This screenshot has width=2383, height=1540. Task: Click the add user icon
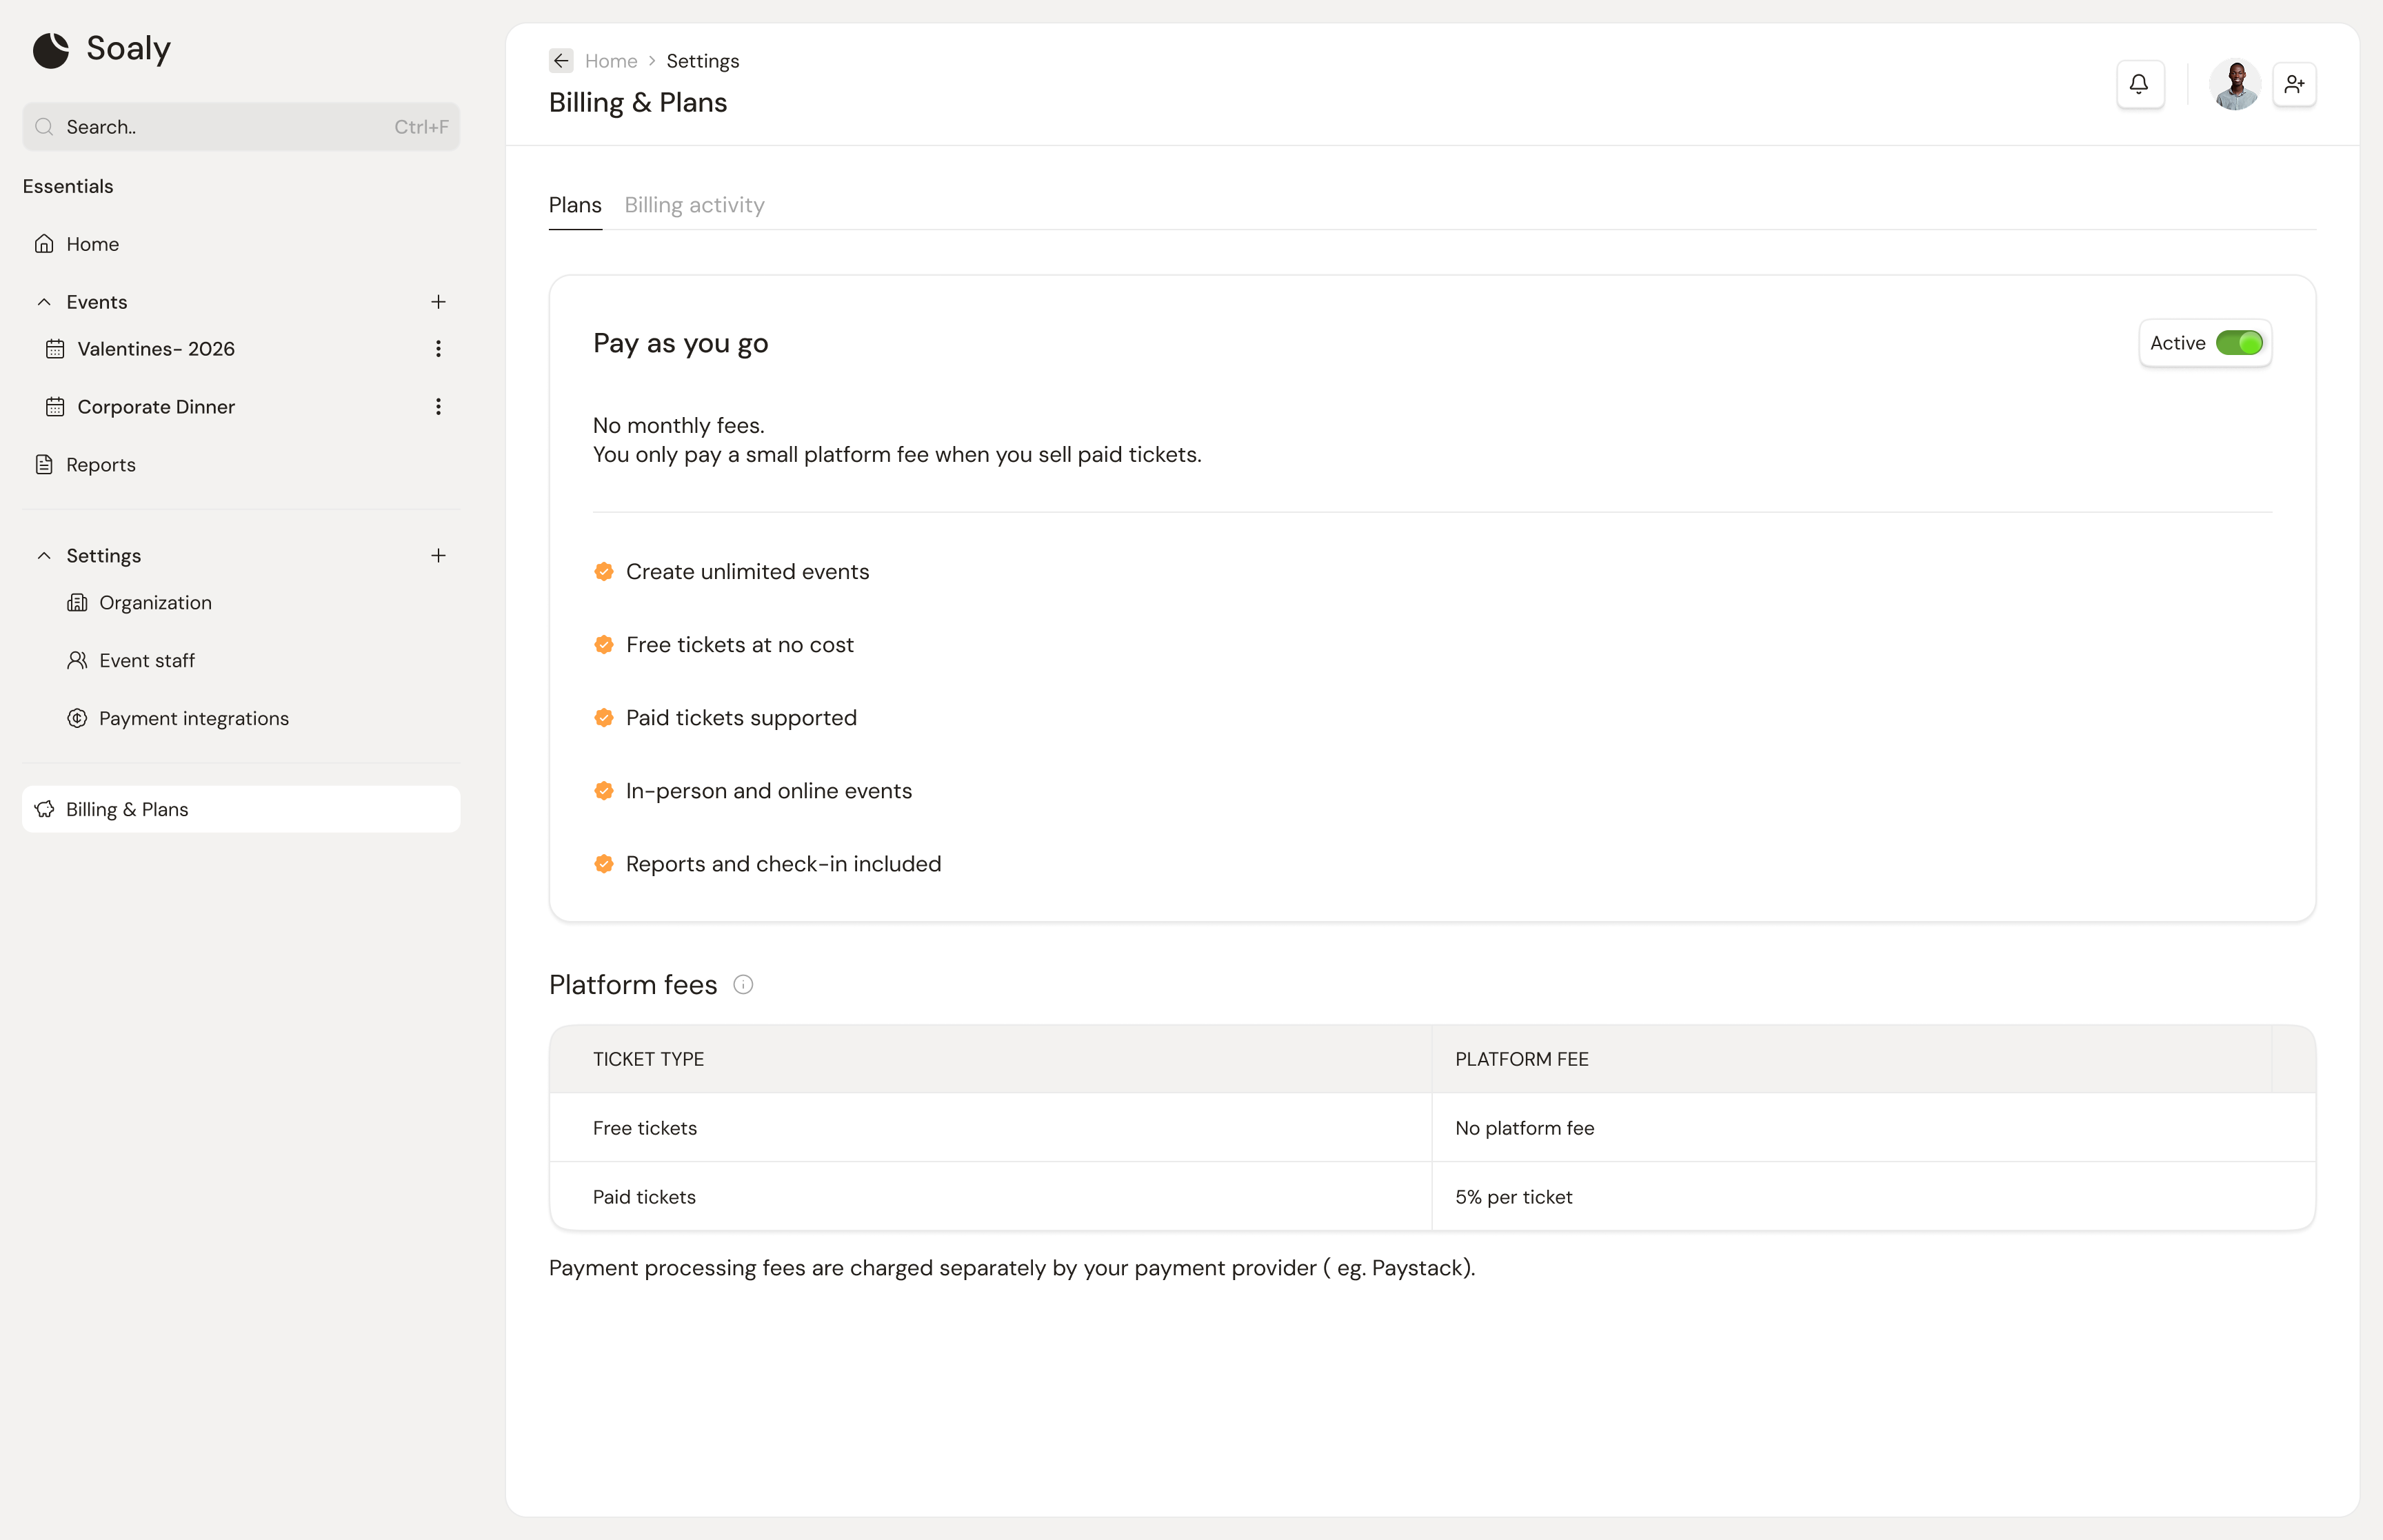2294,84
